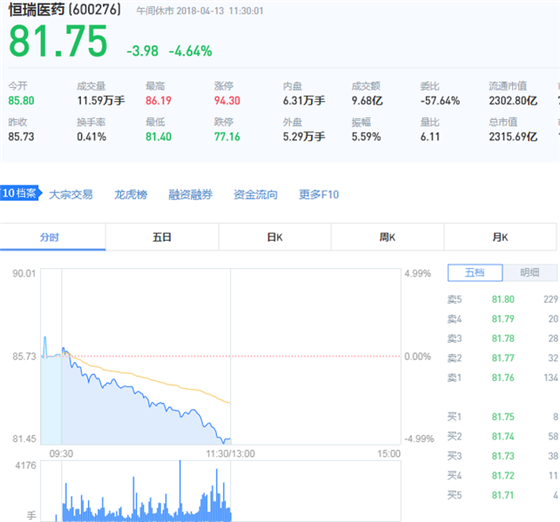Click the 卖2 price 81.77
Screen dimensions: 560x522
[503, 358]
